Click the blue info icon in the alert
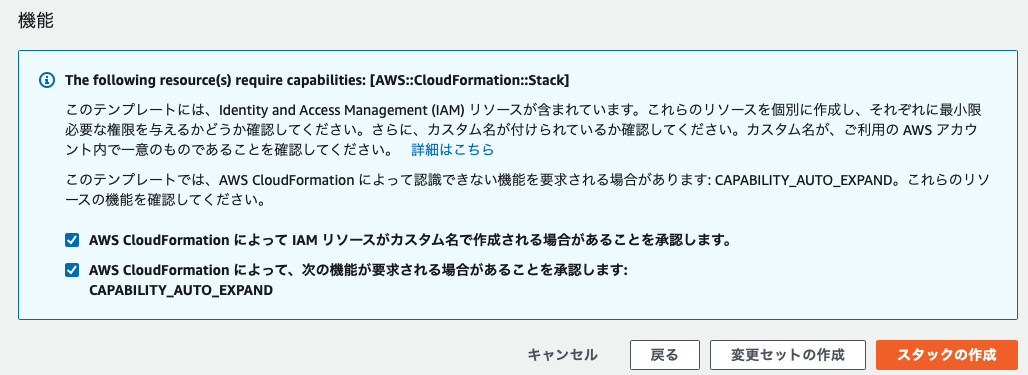 (x=46, y=81)
